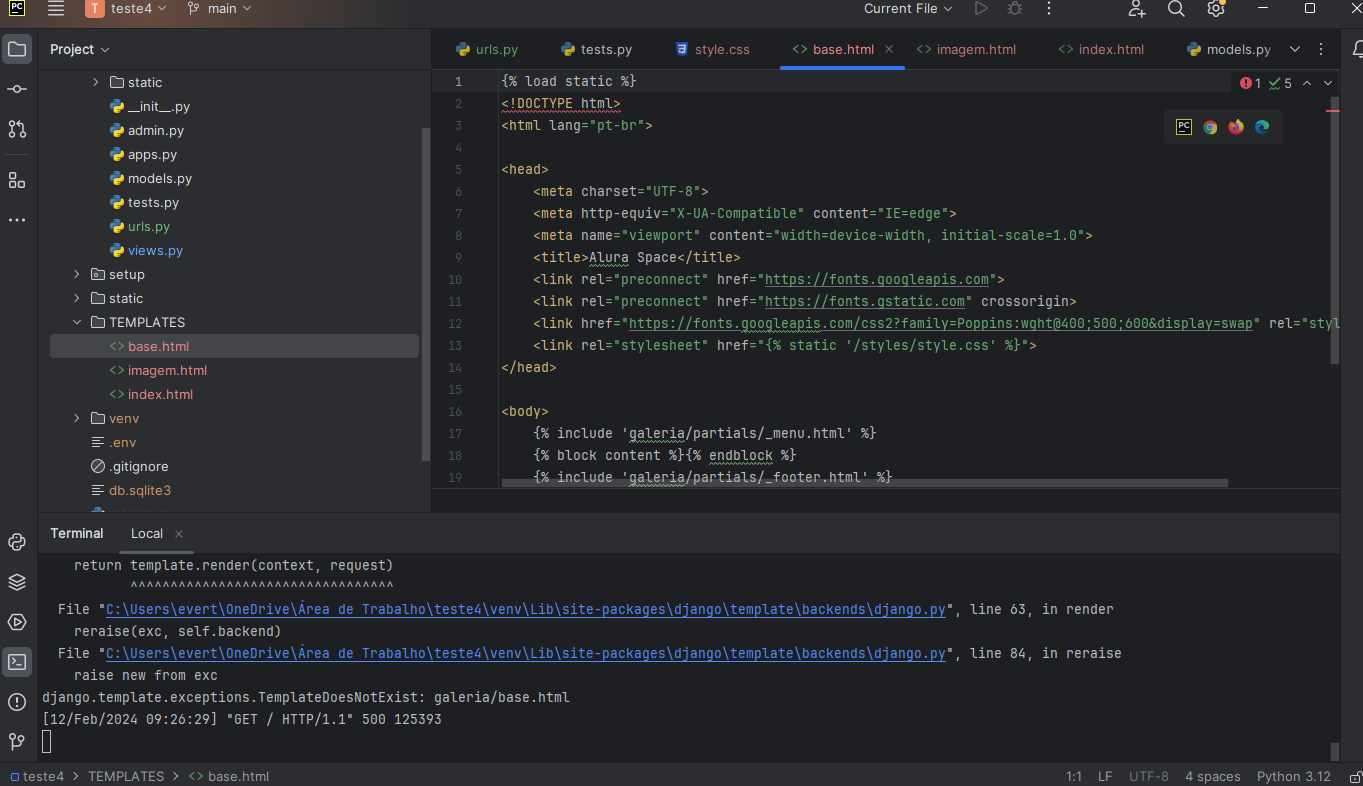Open the Structure tool window
Viewport: 1363px width, 786px height.
coord(17,180)
